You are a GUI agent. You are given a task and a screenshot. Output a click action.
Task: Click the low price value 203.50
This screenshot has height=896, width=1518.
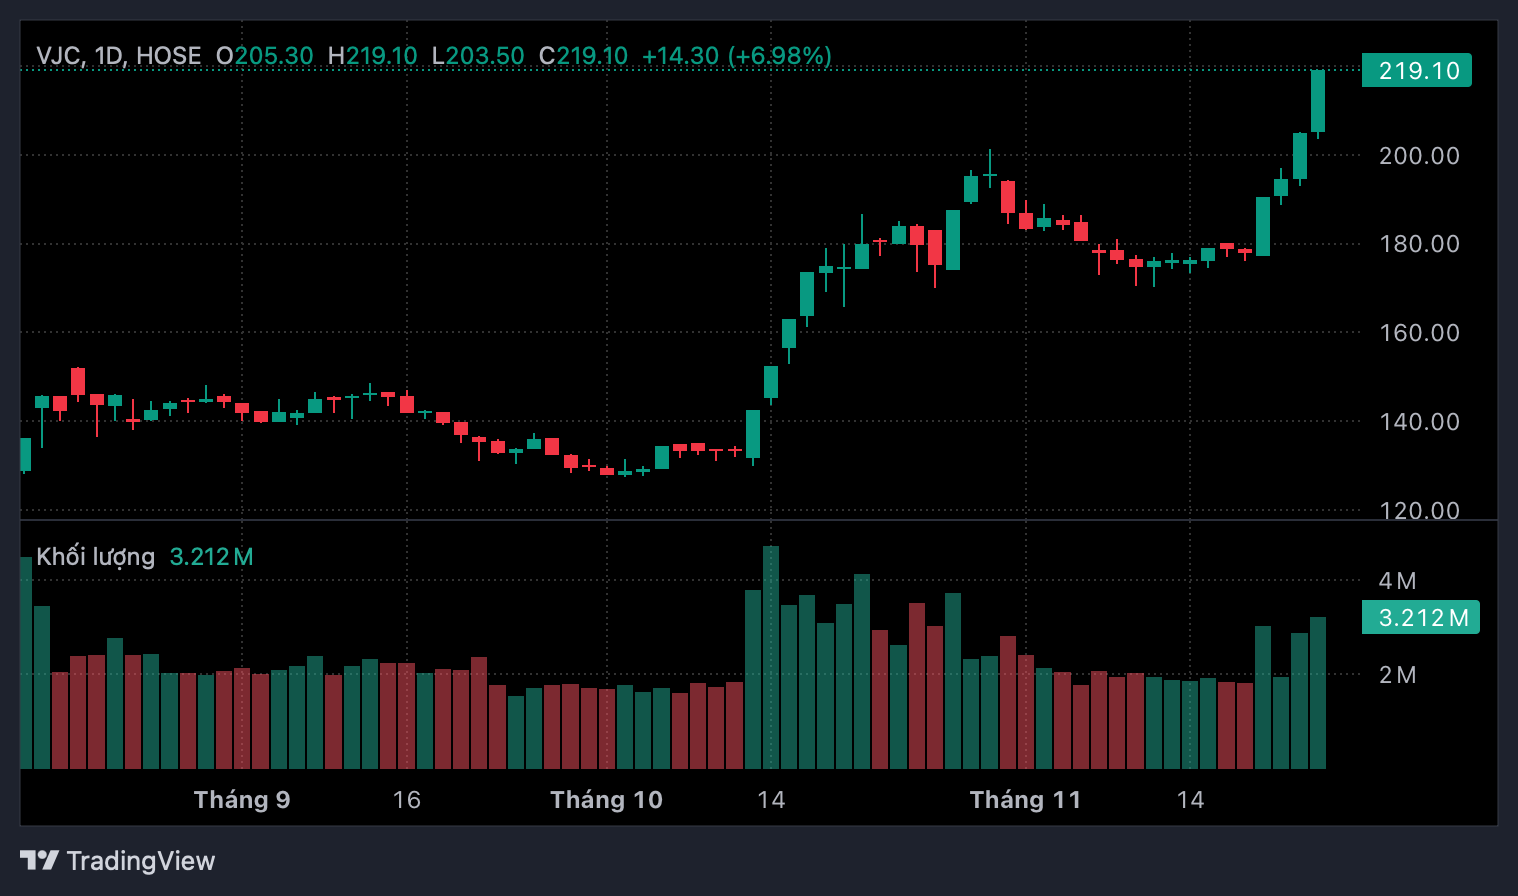coord(485,56)
